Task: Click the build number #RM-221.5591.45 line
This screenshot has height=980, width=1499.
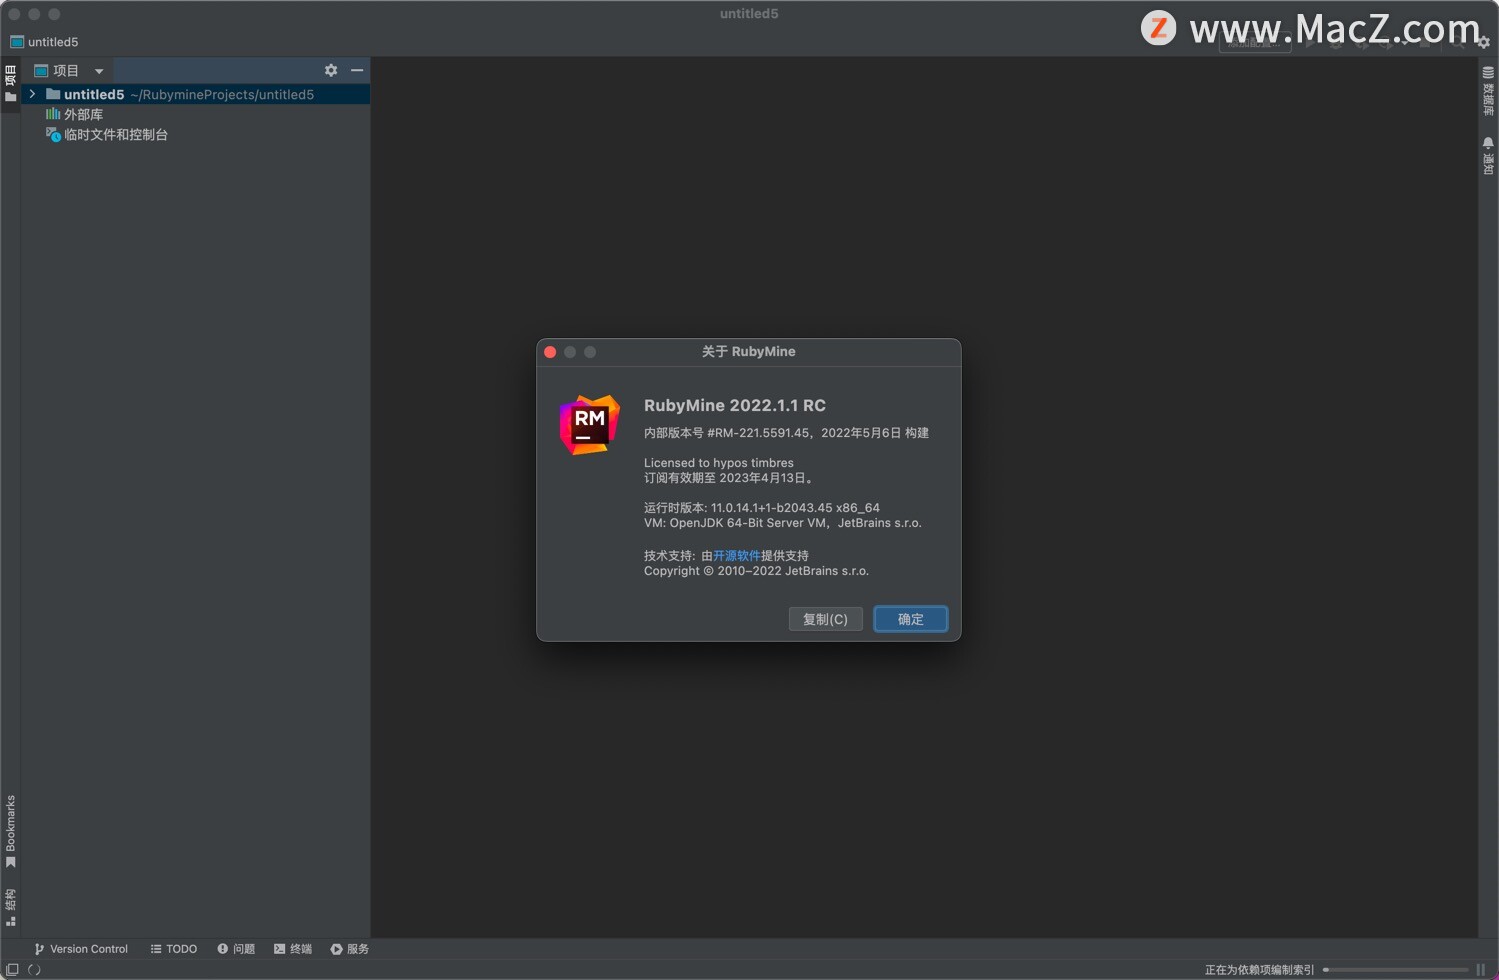Action: (x=786, y=433)
